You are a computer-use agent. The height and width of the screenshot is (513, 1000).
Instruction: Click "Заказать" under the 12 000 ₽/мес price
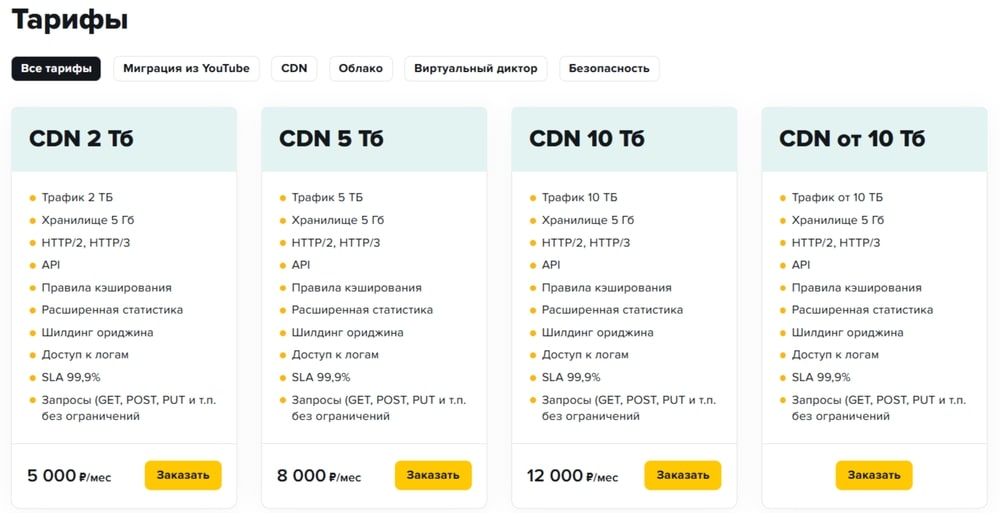coord(683,475)
